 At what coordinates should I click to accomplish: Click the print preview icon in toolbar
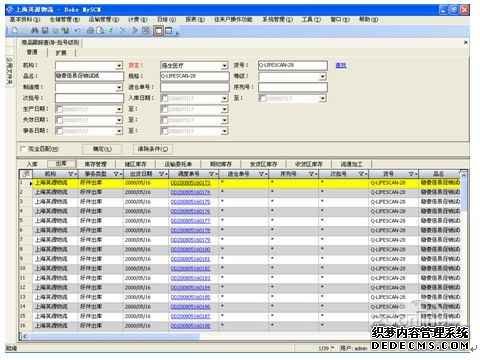coord(100,31)
